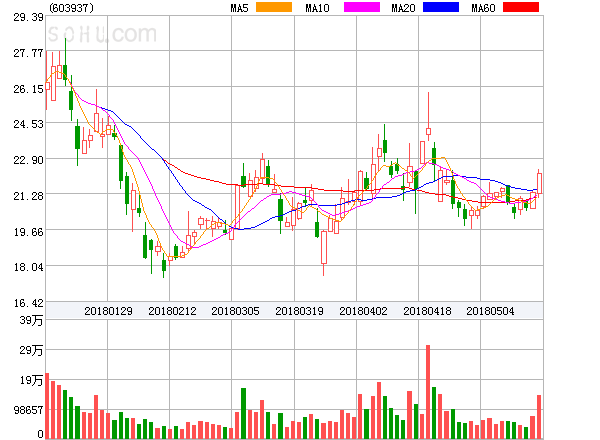Click the 19万 volume axis label

[x=31, y=380]
